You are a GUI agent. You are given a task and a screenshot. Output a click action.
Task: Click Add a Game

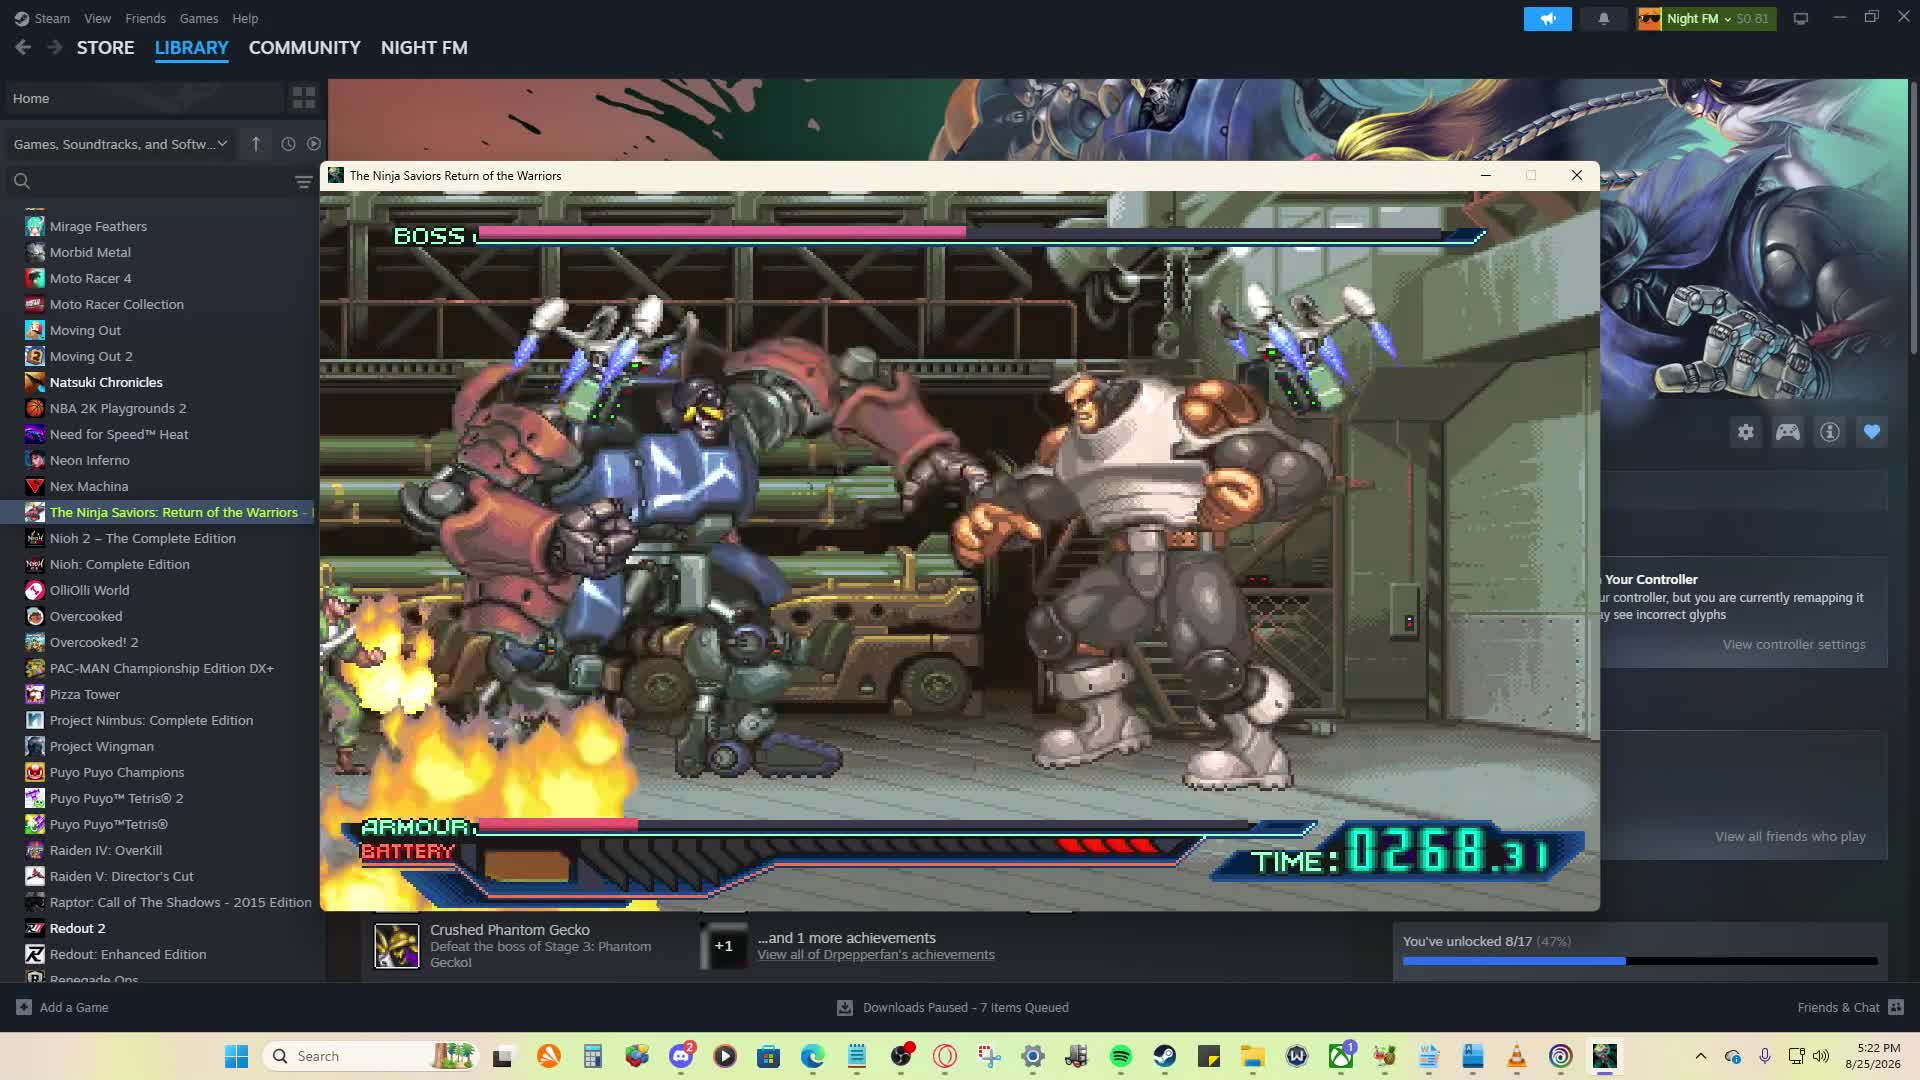[62, 1007]
